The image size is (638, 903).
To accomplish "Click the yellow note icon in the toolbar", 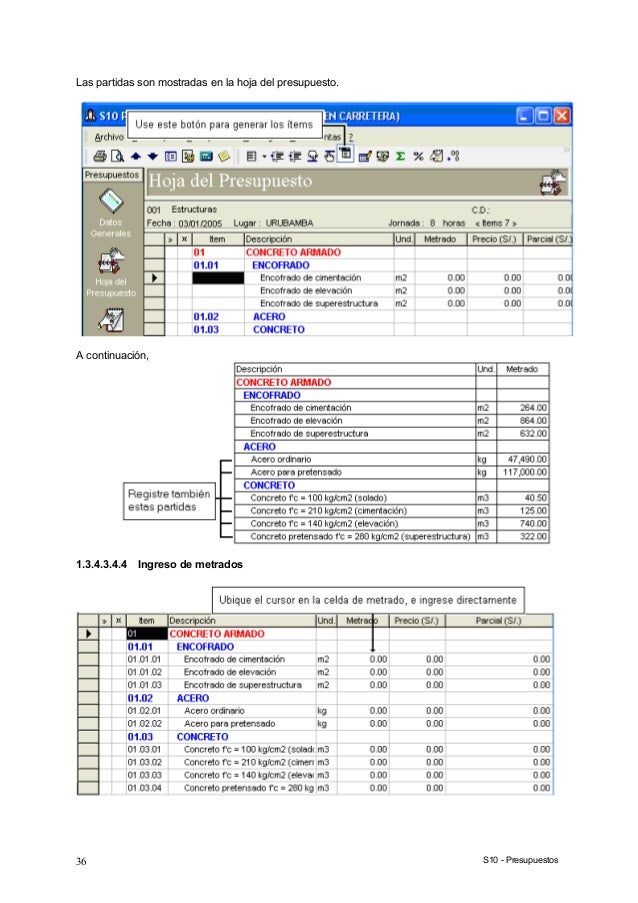I will (x=224, y=156).
